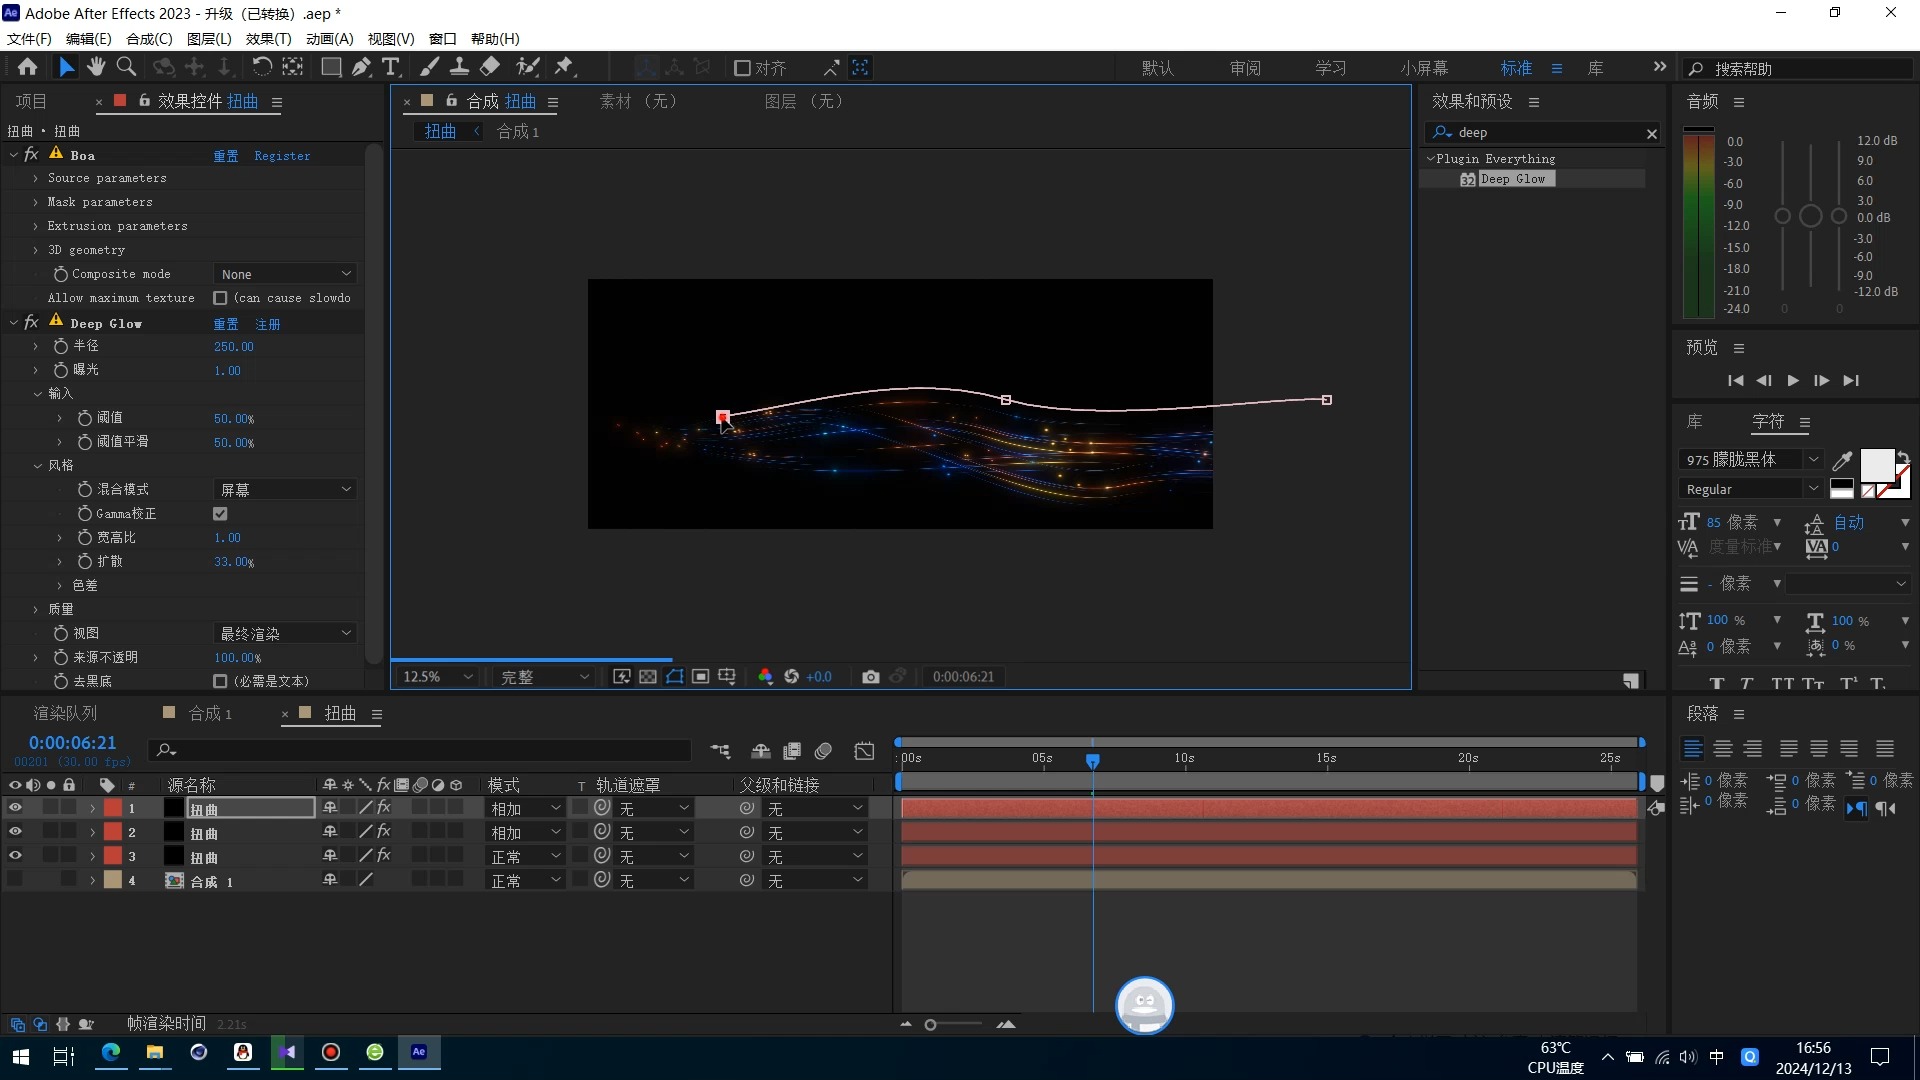Open the 混合模式 dropdown showing 屏幕
The height and width of the screenshot is (1080, 1920).
pos(286,490)
